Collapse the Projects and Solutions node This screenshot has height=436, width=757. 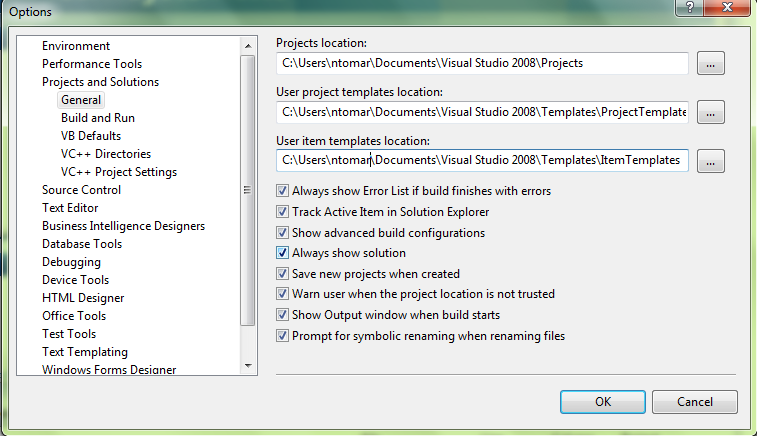coord(100,82)
